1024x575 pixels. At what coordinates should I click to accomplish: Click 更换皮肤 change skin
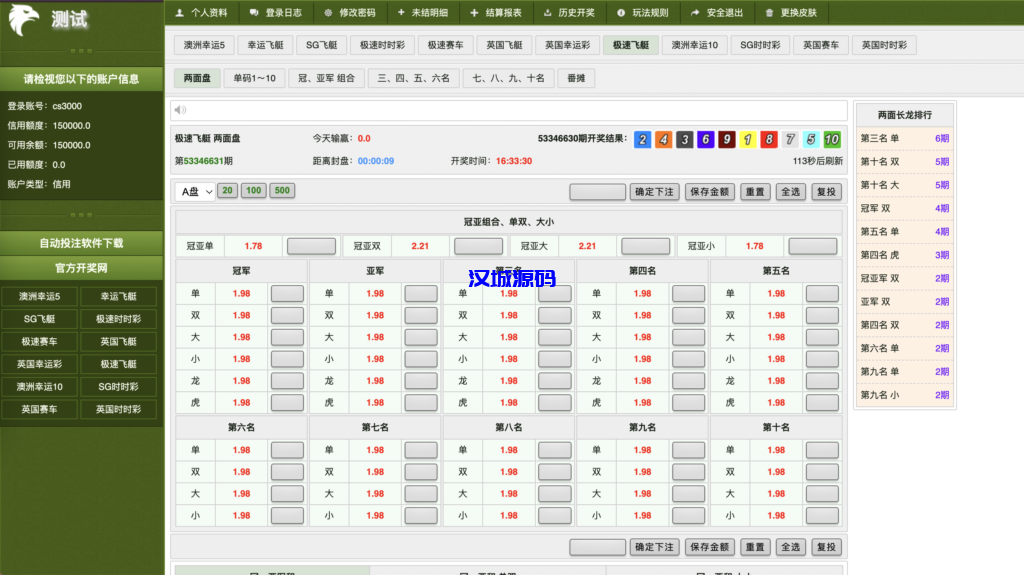point(791,12)
